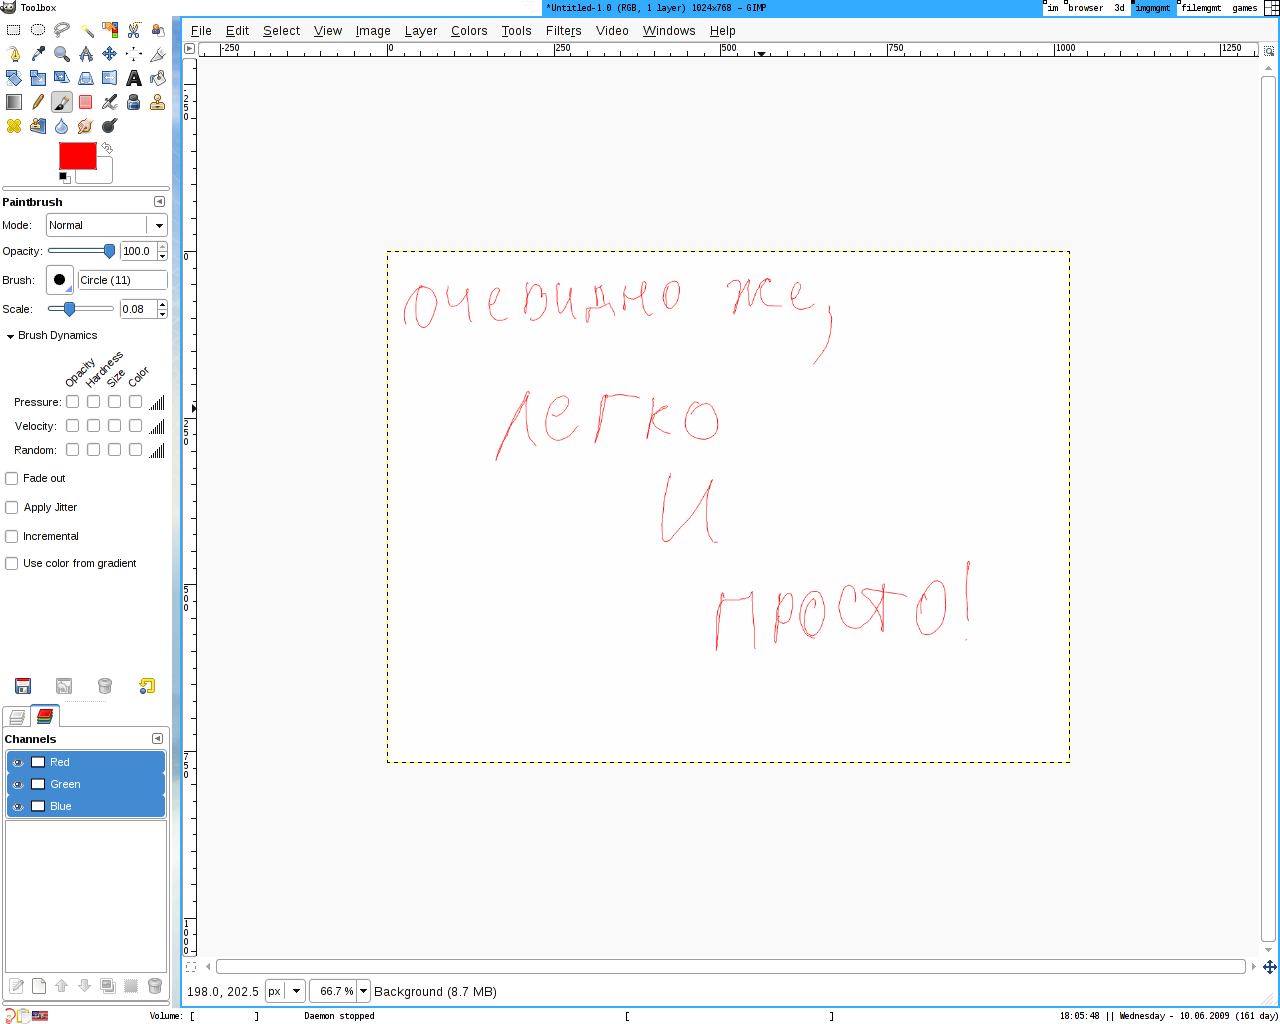Click the Opacity slider

[81, 251]
